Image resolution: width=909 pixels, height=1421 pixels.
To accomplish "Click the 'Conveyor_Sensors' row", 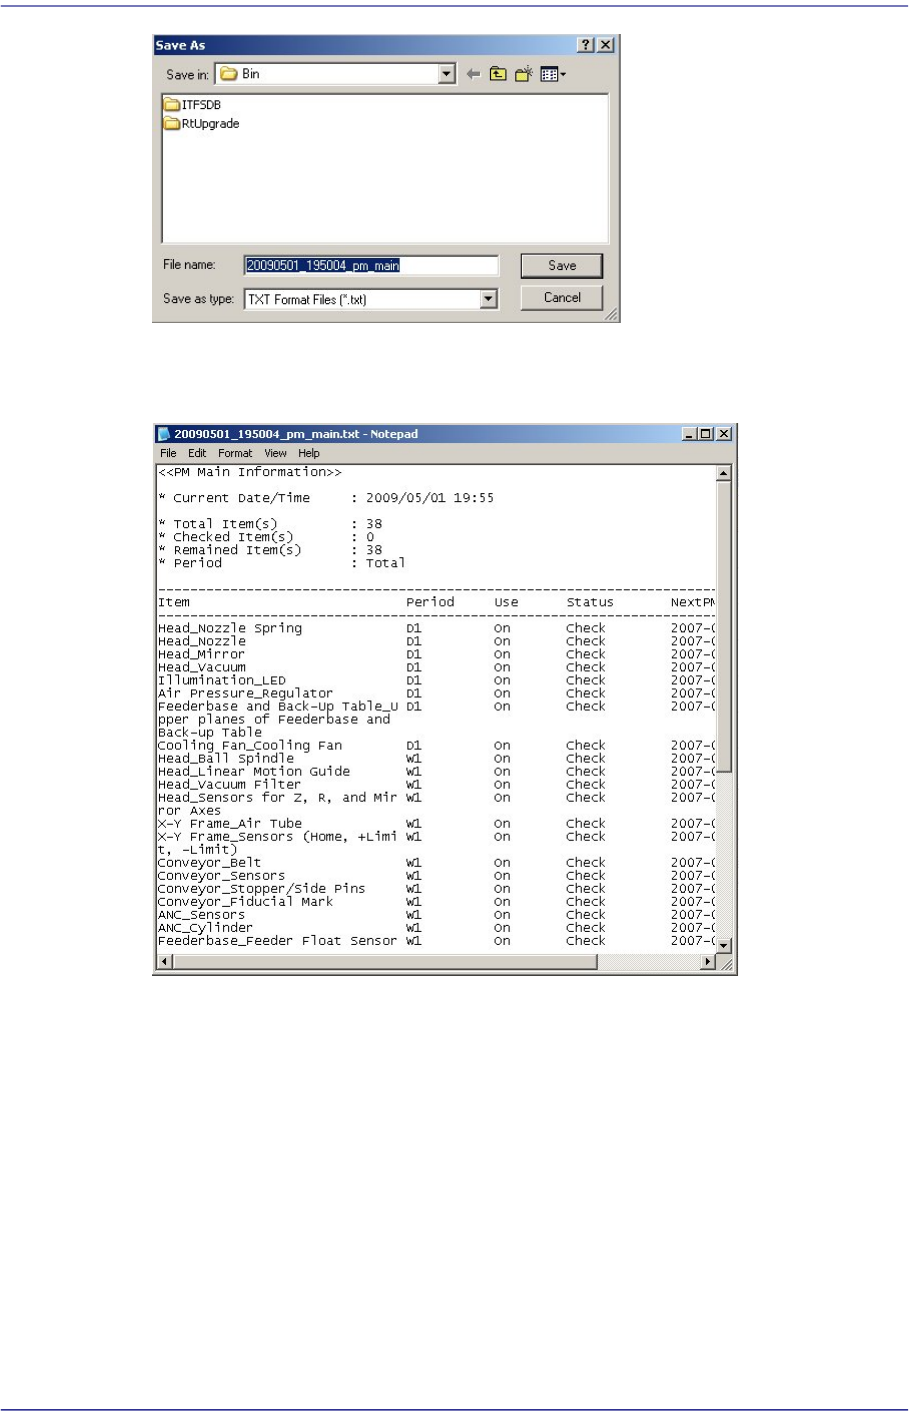I will point(436,875).
